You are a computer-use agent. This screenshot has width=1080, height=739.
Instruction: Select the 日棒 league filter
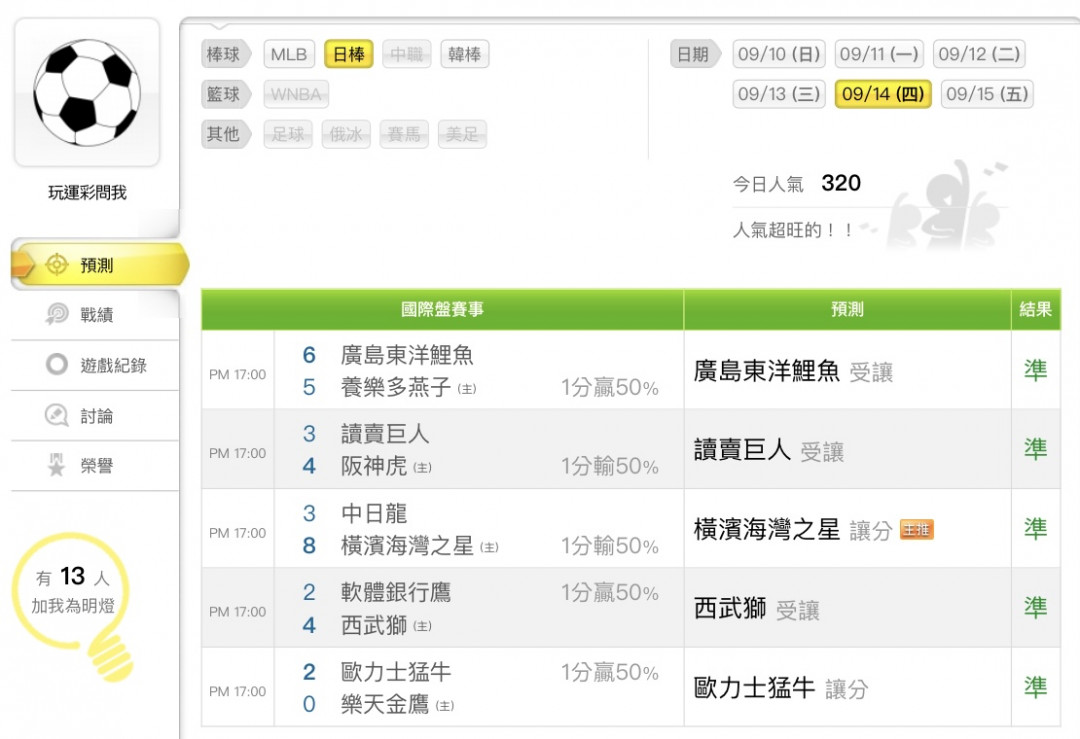click(x=349, y=54)
